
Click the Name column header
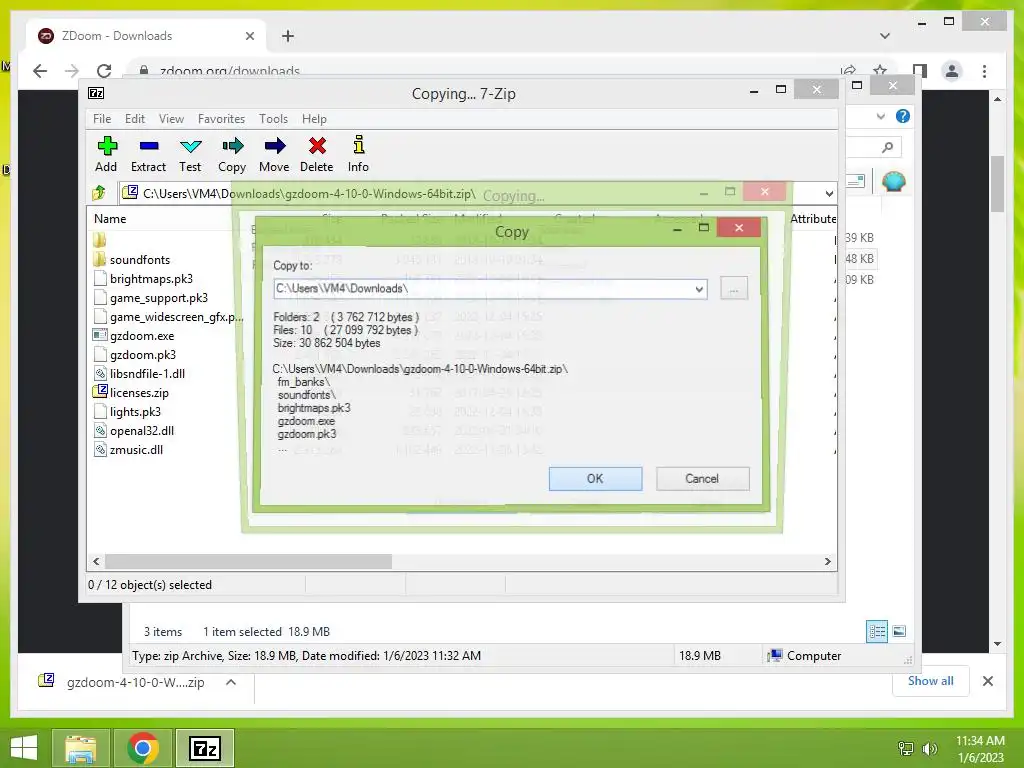[x=110, y=219]
